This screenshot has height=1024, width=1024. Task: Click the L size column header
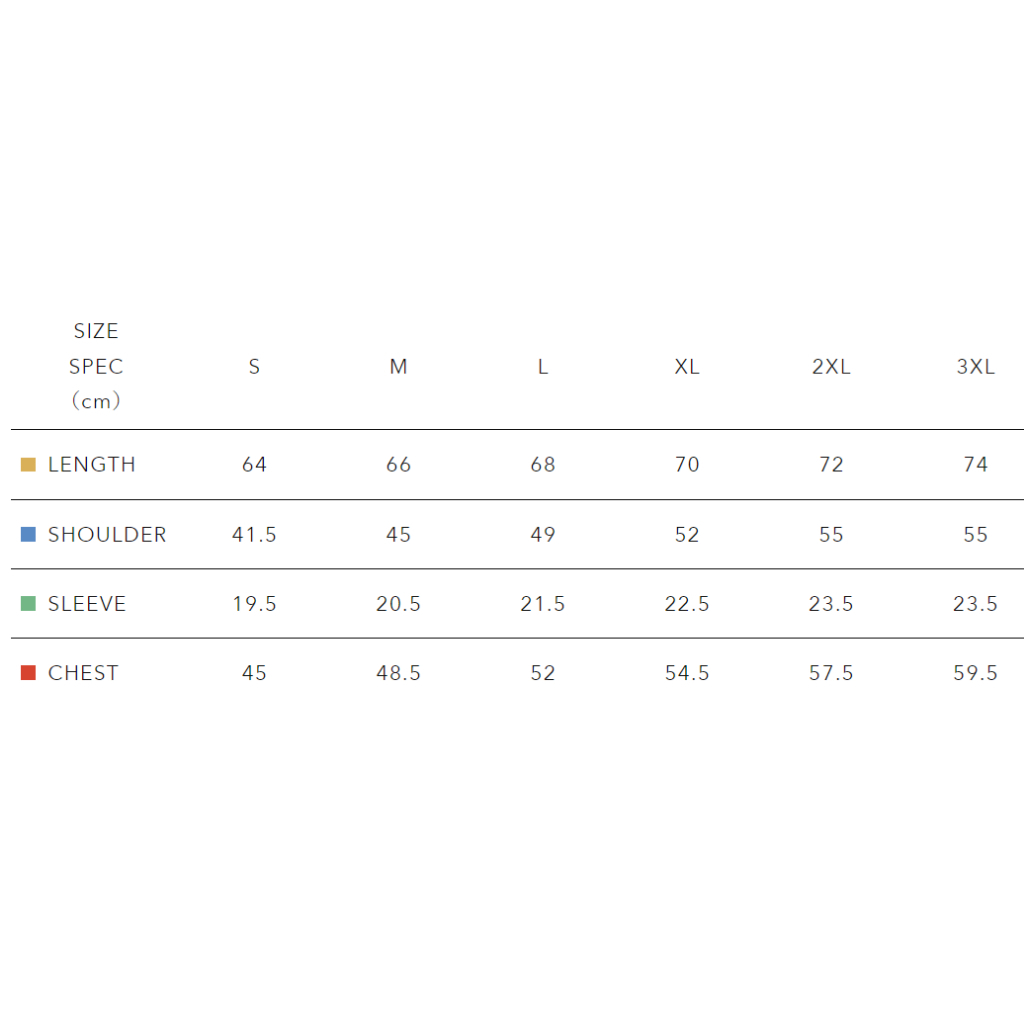(543, 367)
